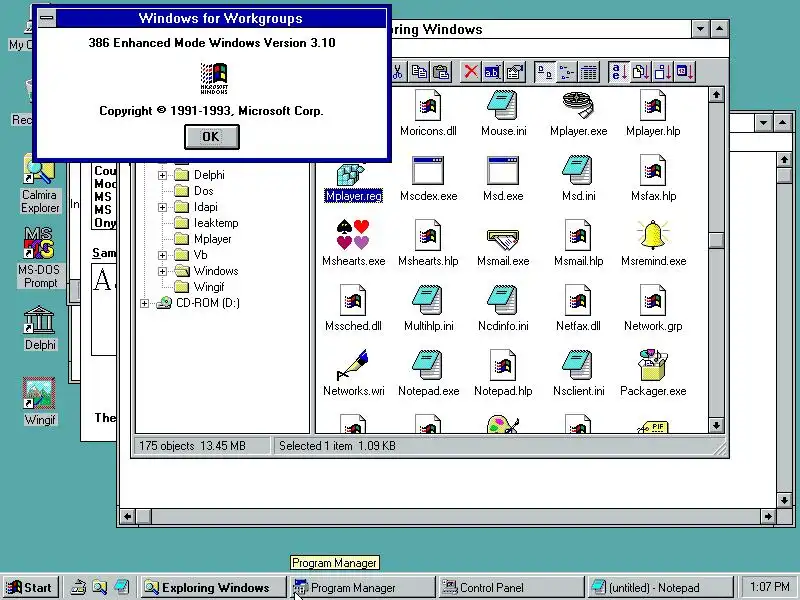Image resolution: width=800 pixels, height=600 pixels.
Task: Switch to Control Panel taskbar button
Action: coord(511,588)
